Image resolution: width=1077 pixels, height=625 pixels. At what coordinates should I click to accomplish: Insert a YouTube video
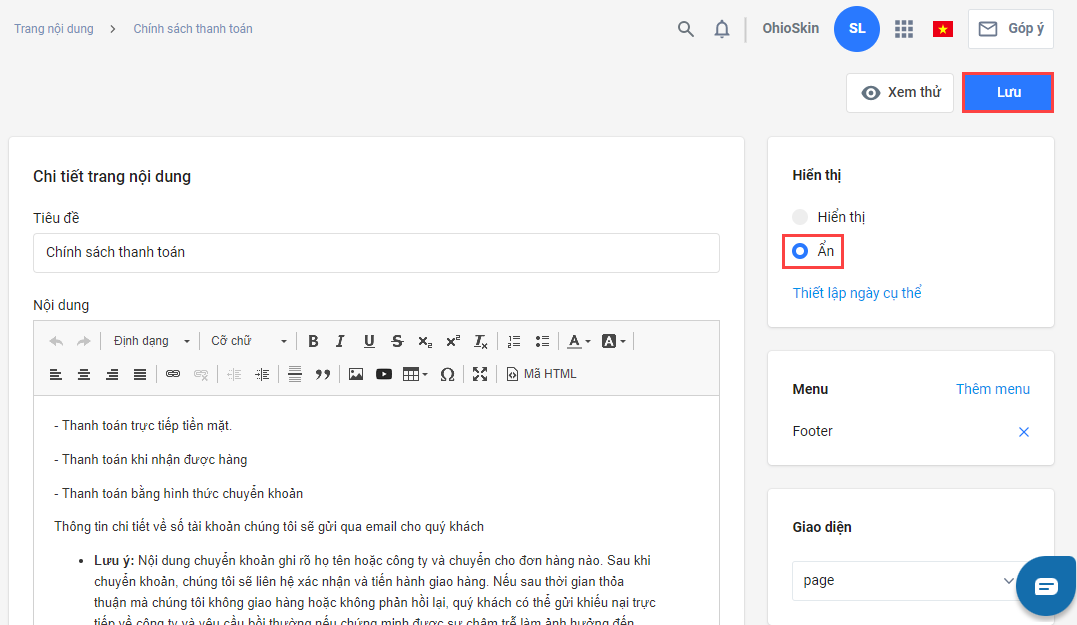[384, 374]
